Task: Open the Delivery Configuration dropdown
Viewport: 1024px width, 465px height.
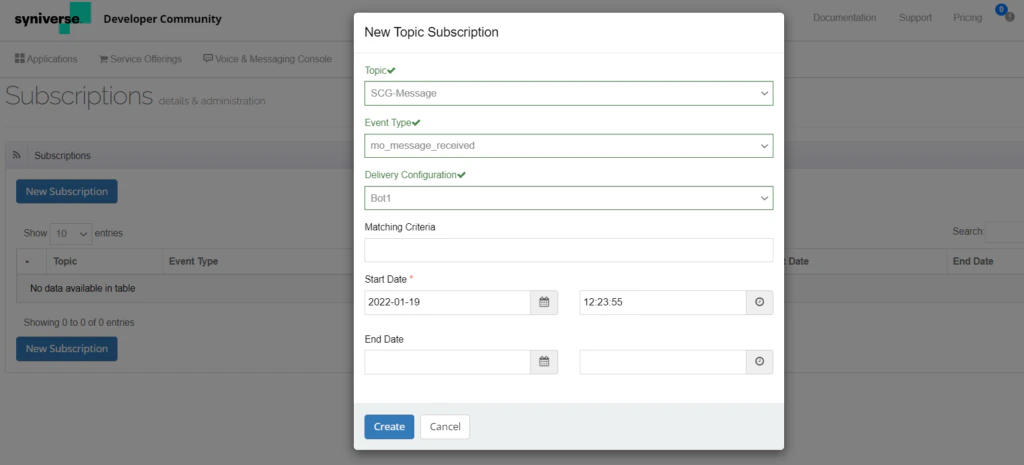Action: coord(568,198)
